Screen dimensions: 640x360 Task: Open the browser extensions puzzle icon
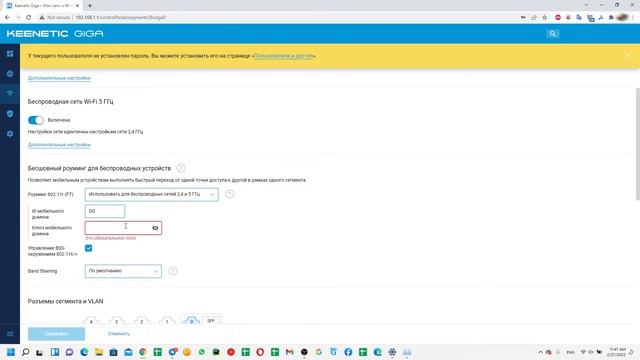pyautogui.click(x=611, y=18)
